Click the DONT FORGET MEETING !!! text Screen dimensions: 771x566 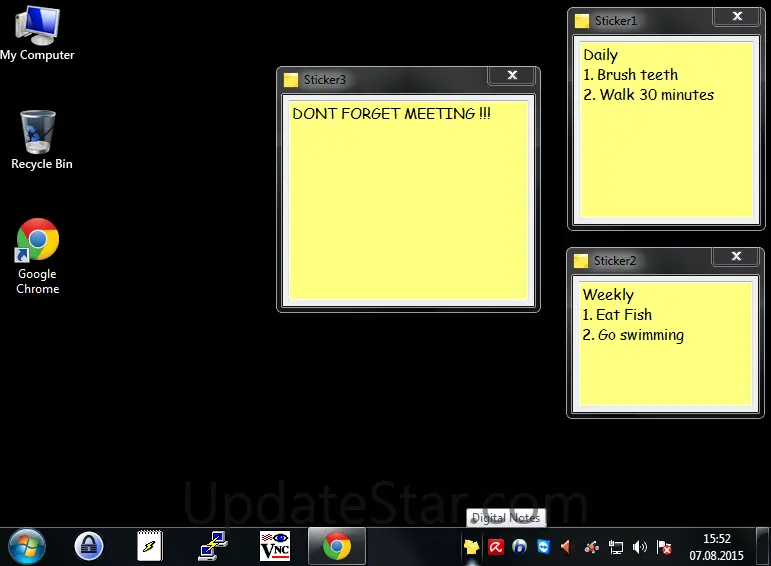(x=391, y=114)
